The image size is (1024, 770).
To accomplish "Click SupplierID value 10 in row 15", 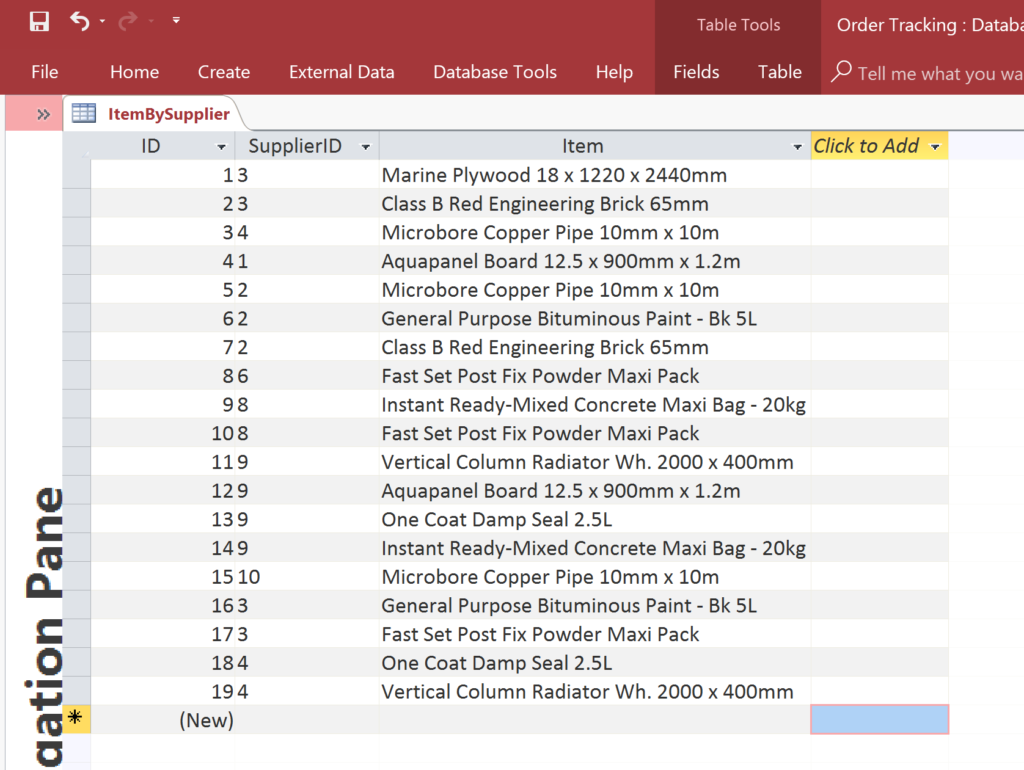I will [x=307, y=577].
